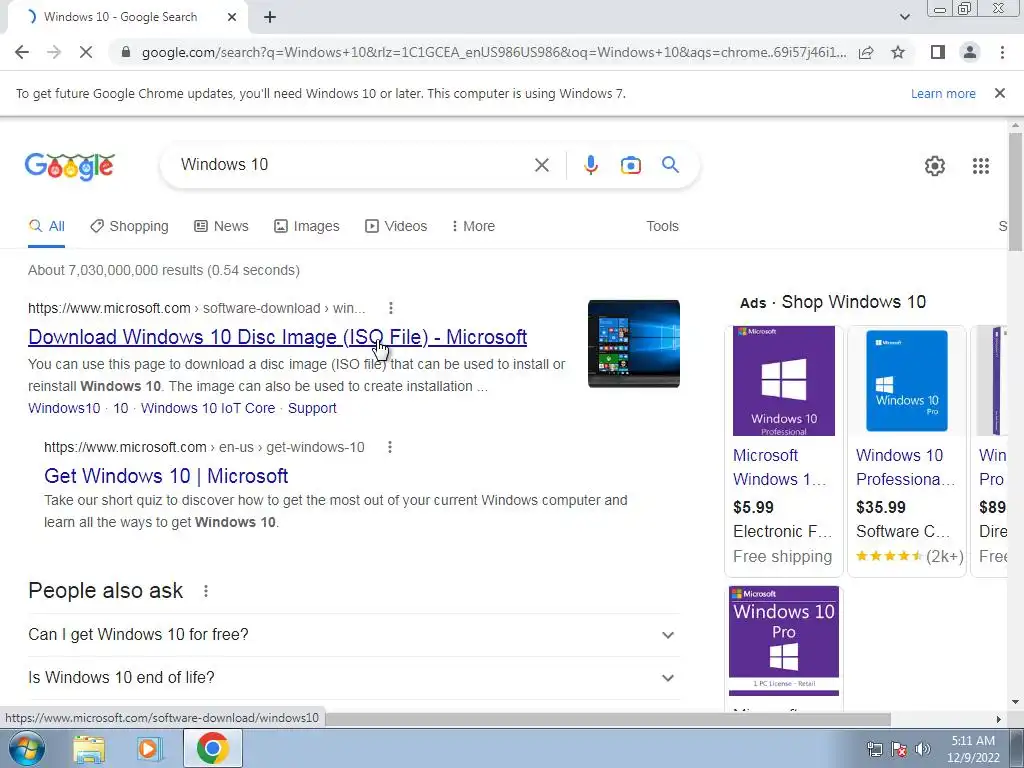Click the Windows 10 Professiona... product title

click(905, 467)
